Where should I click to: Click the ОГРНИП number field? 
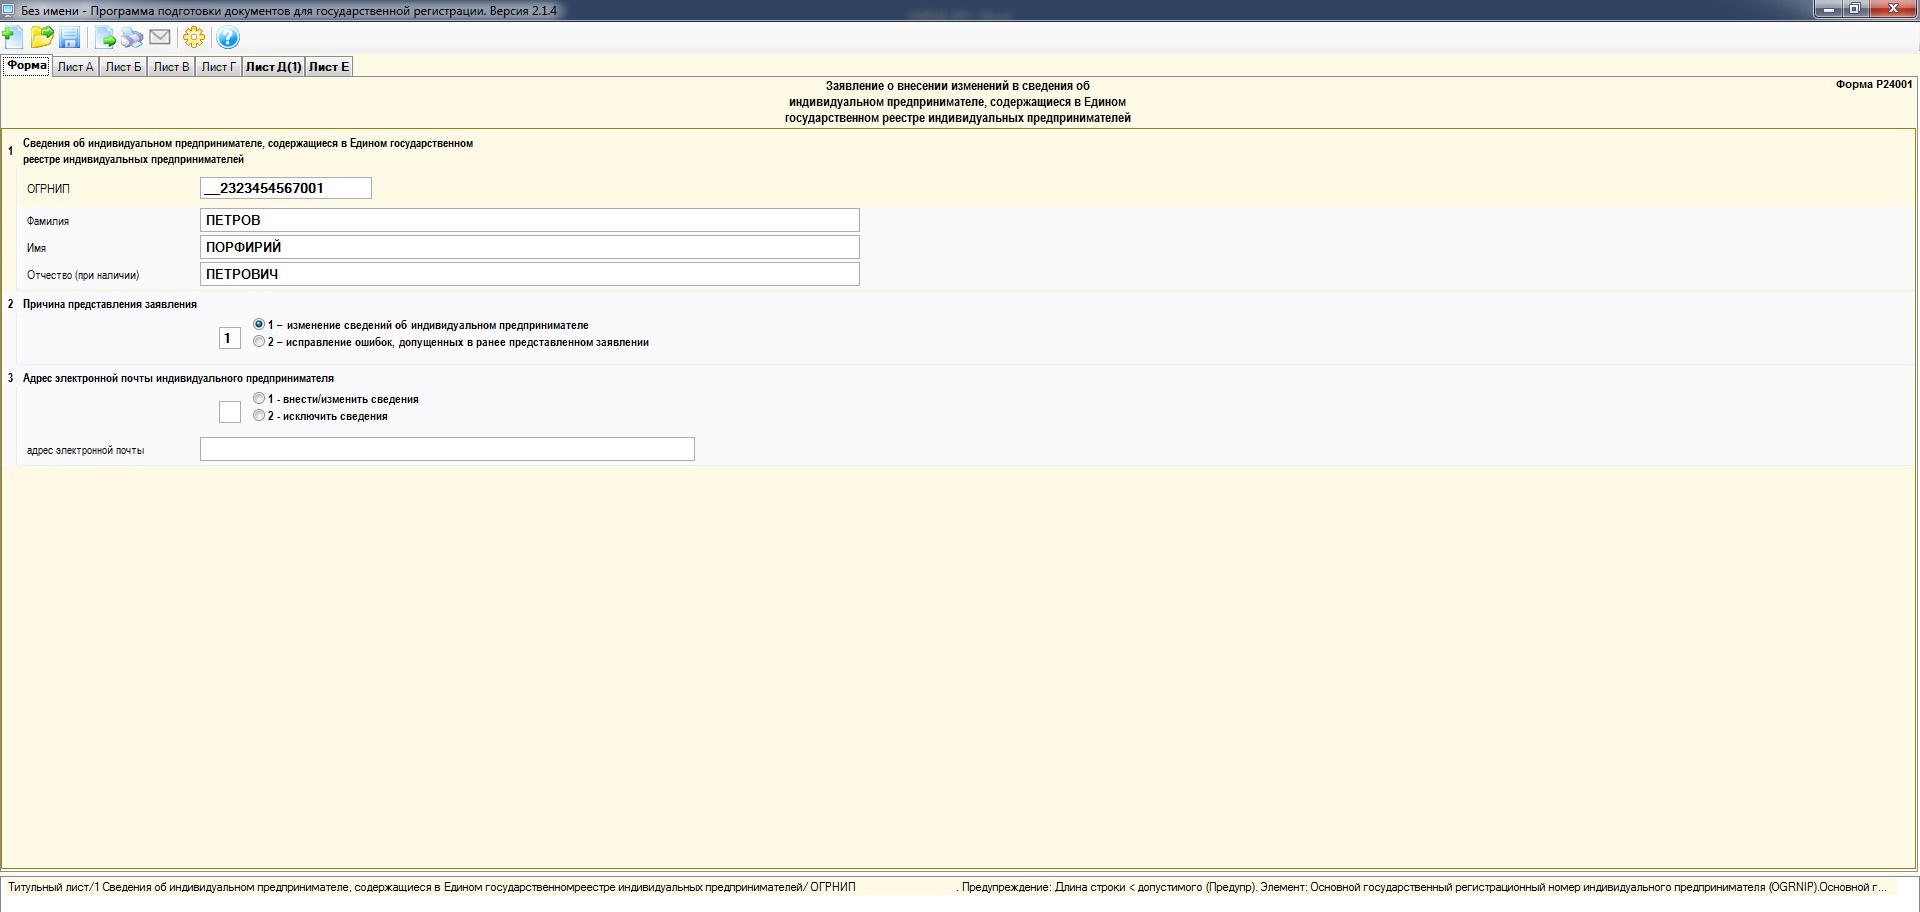tap(286, 188)
